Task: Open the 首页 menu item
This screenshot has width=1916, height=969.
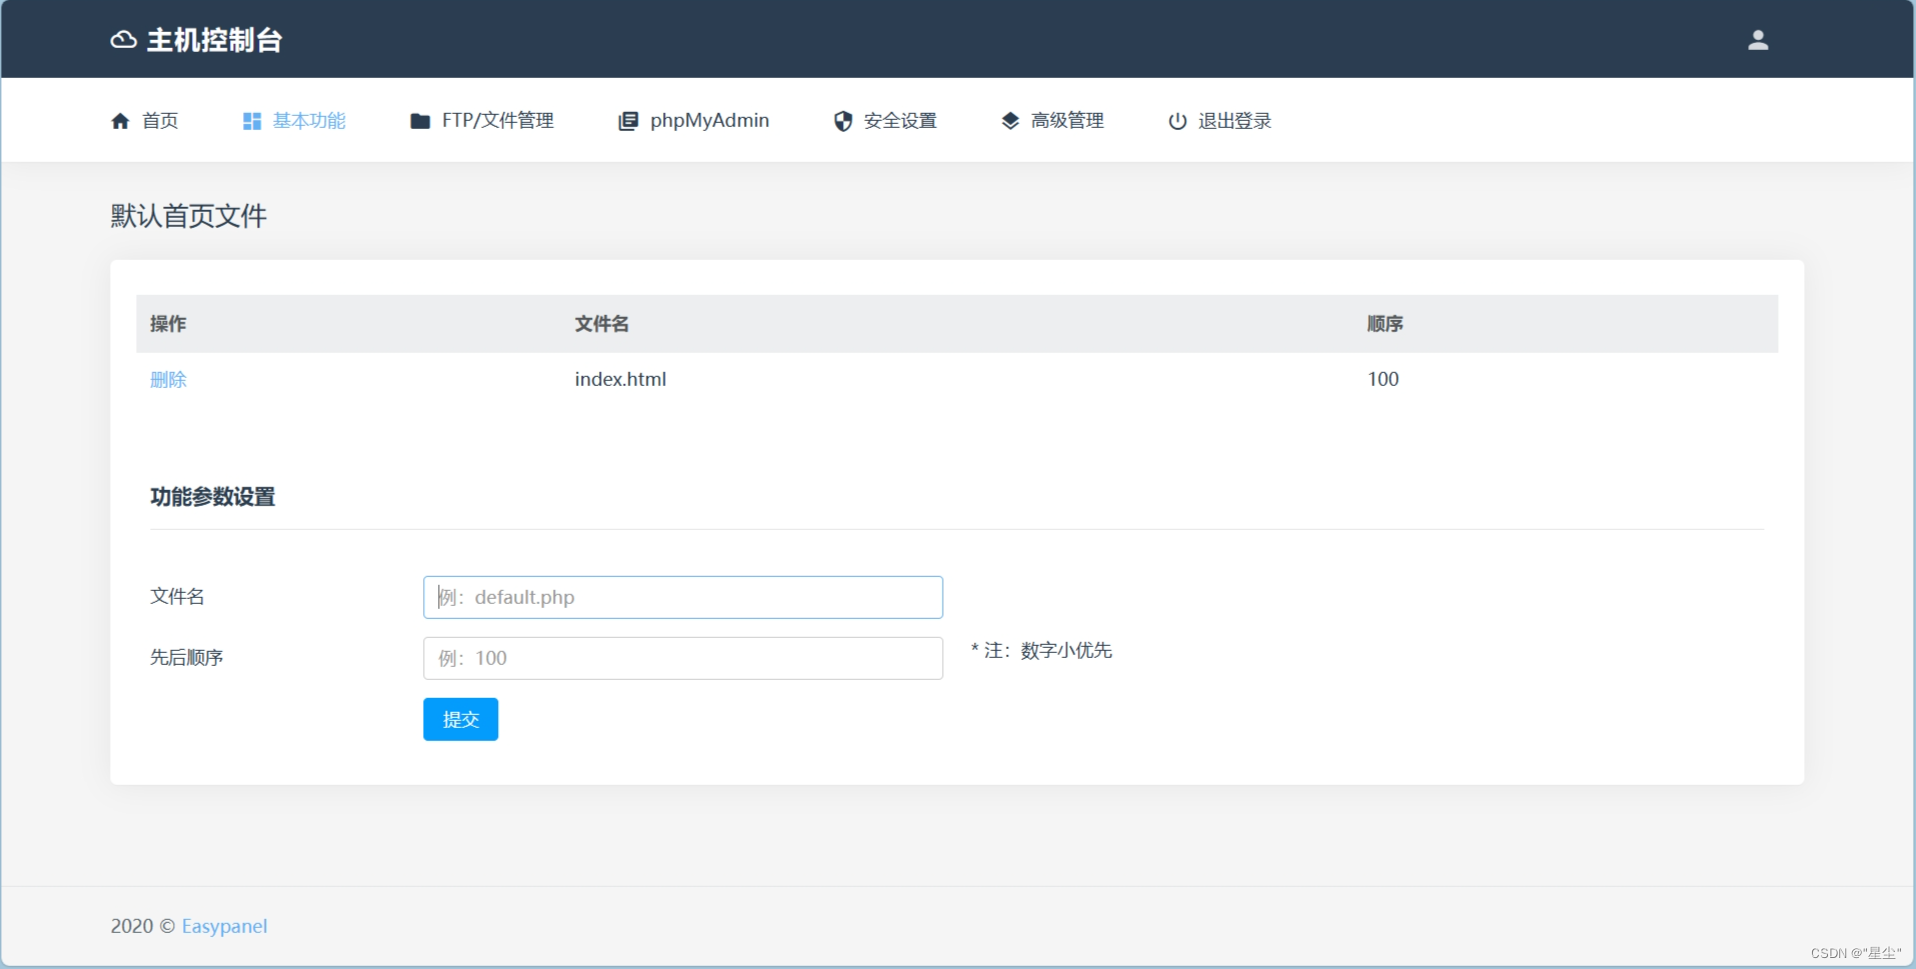Action: 160,121
